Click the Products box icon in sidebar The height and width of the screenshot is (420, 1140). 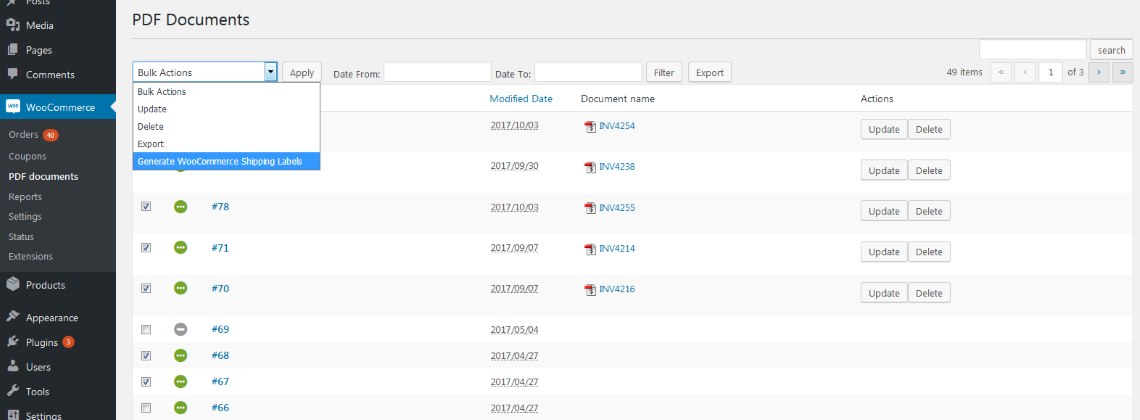[12, 285]
